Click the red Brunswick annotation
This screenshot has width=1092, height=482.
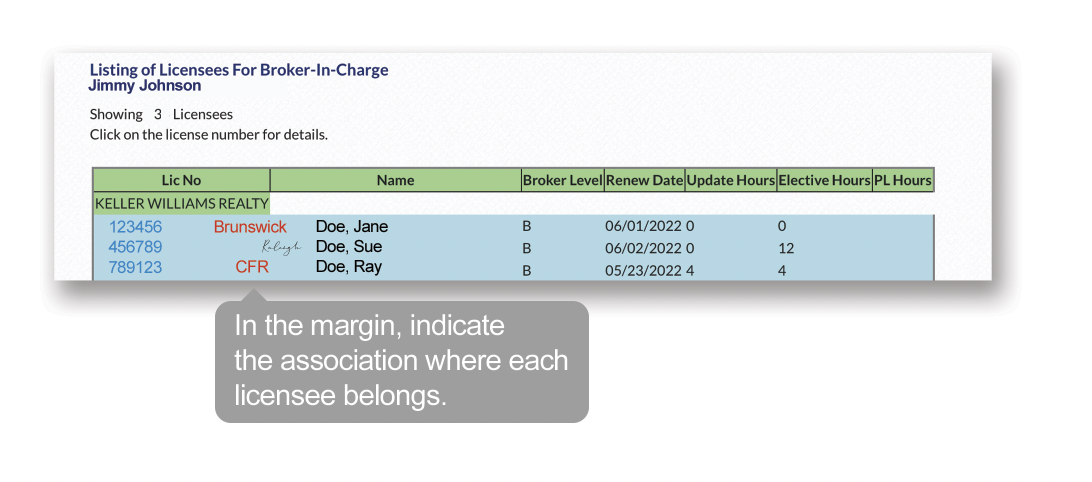(250, 227)
